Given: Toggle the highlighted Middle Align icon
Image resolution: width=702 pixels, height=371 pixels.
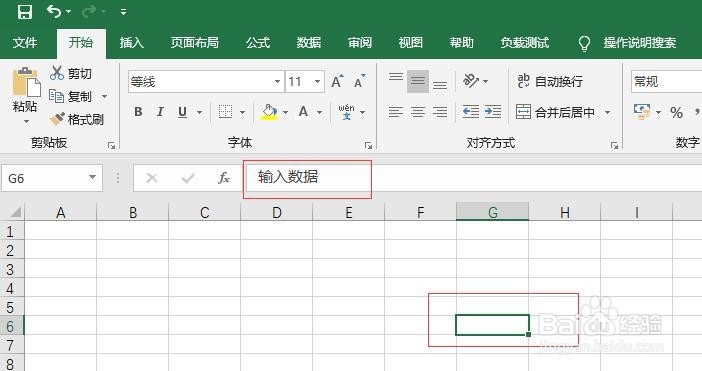Looking at the screenshot, I should 418,81.
